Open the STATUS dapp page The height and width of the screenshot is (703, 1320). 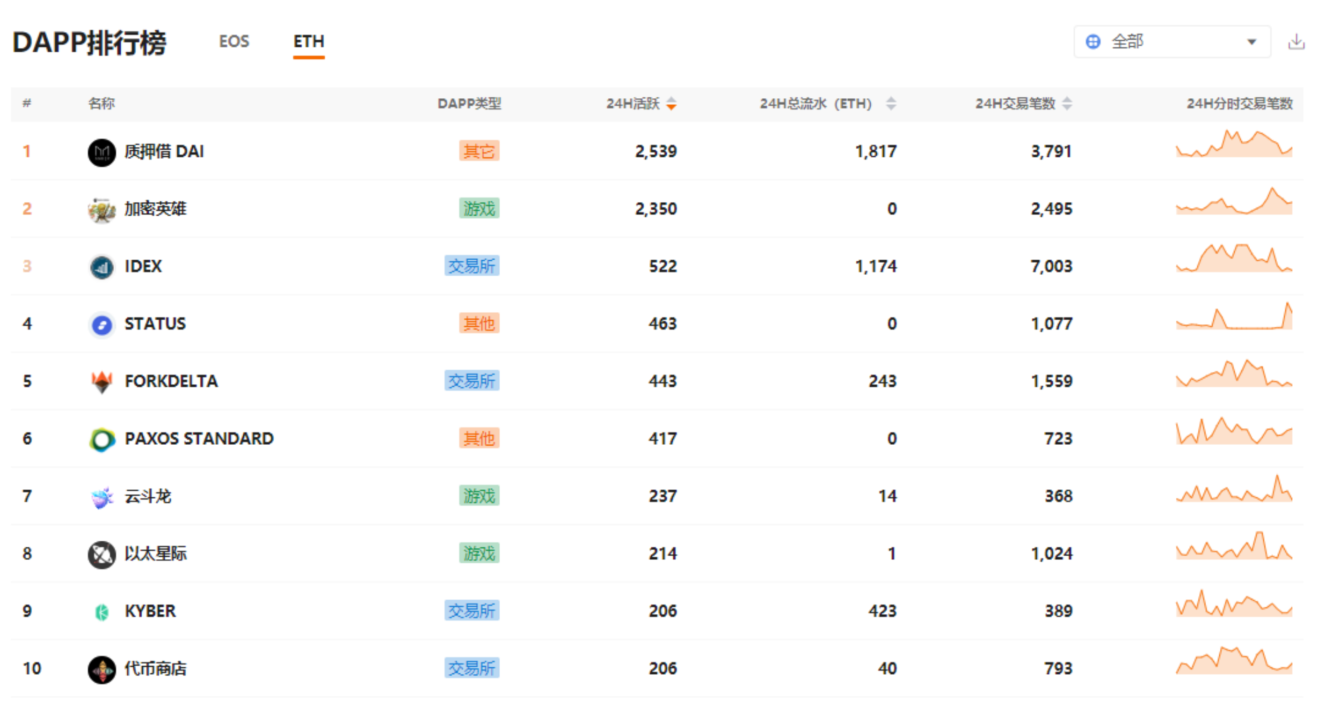point(155,324)
